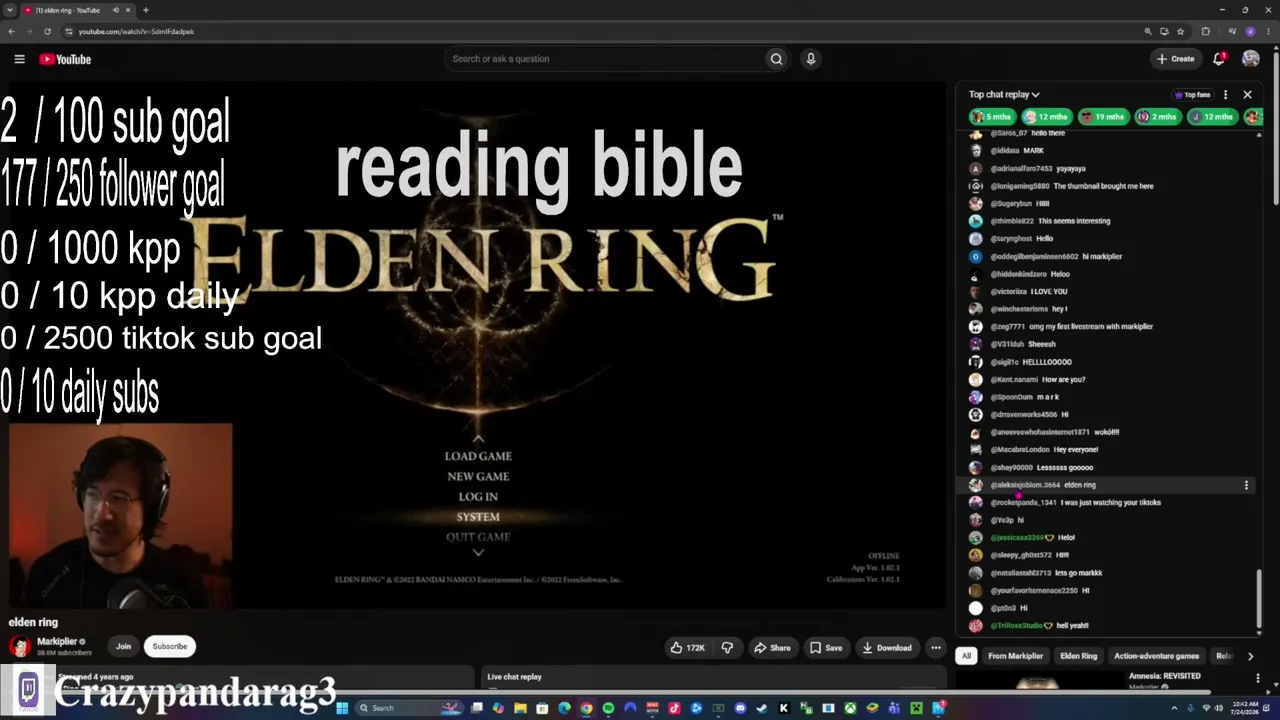Open Spotify from the taskbar
This screenshot has width=1280, height=720.
point(608,708)
